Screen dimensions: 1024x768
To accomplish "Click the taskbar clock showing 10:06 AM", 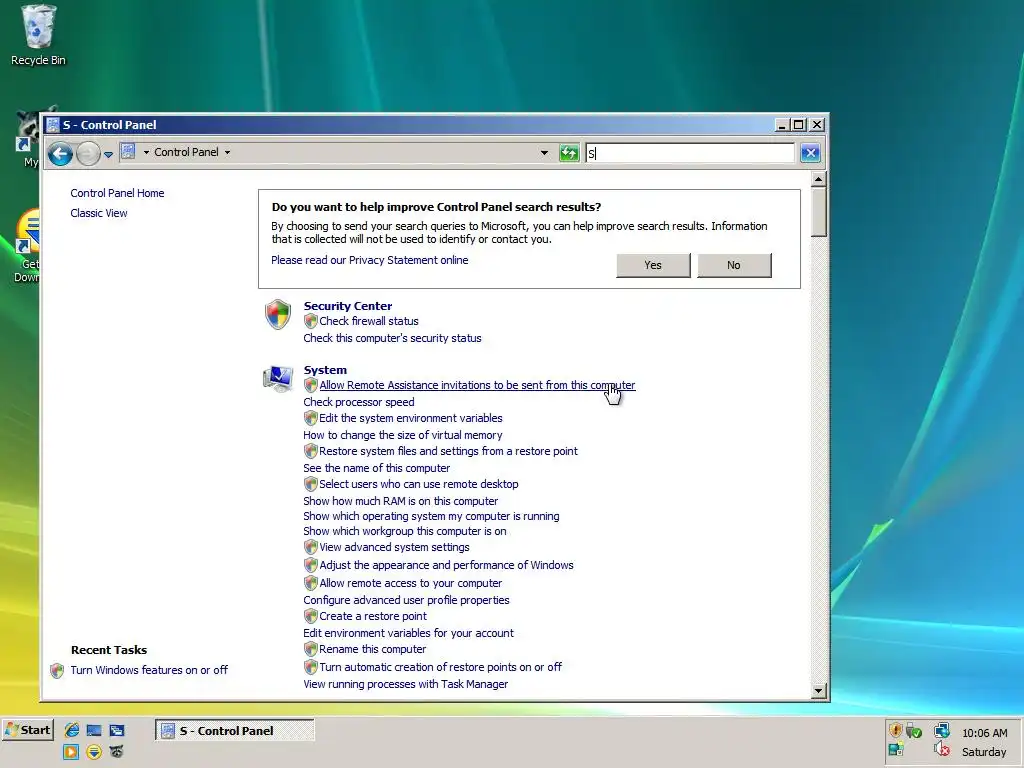I will point(985,733).
